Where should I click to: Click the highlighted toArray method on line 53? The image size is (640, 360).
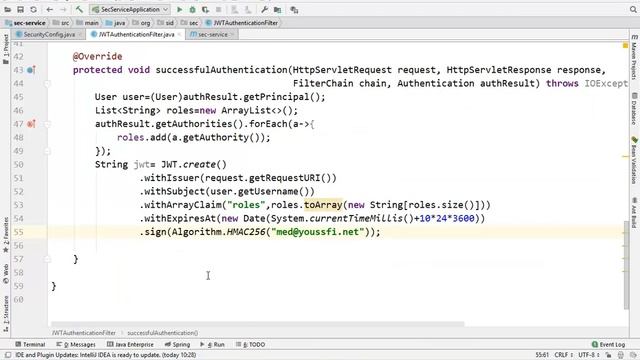[323, 205]
